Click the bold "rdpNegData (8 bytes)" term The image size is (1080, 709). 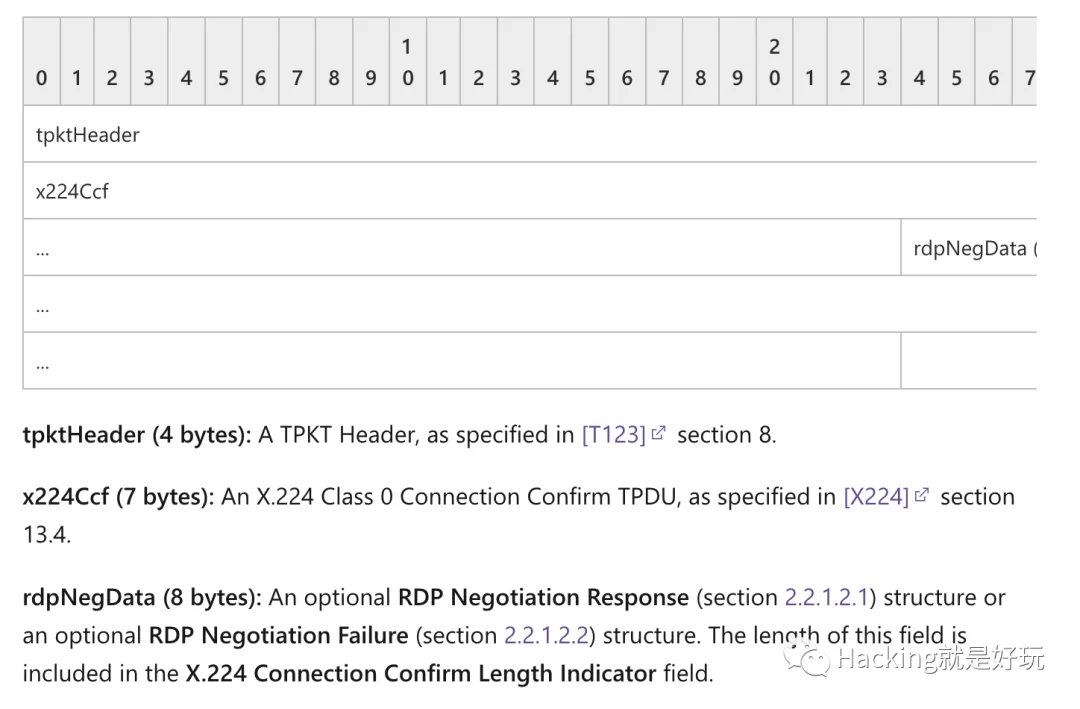(141, 598)
